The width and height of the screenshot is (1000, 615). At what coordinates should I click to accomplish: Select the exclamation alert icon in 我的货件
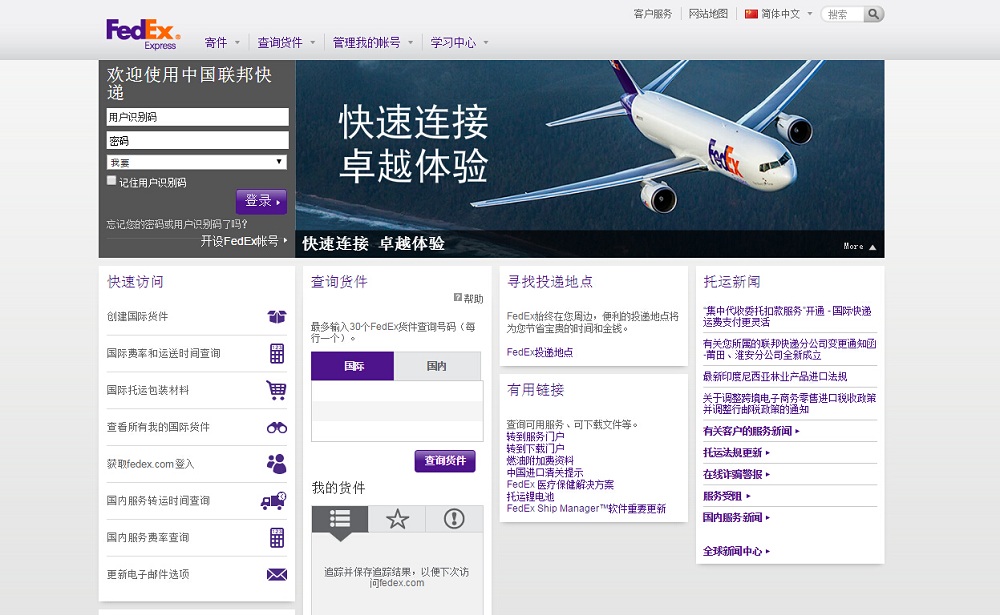pyautogui.click(x=454, y=519)
